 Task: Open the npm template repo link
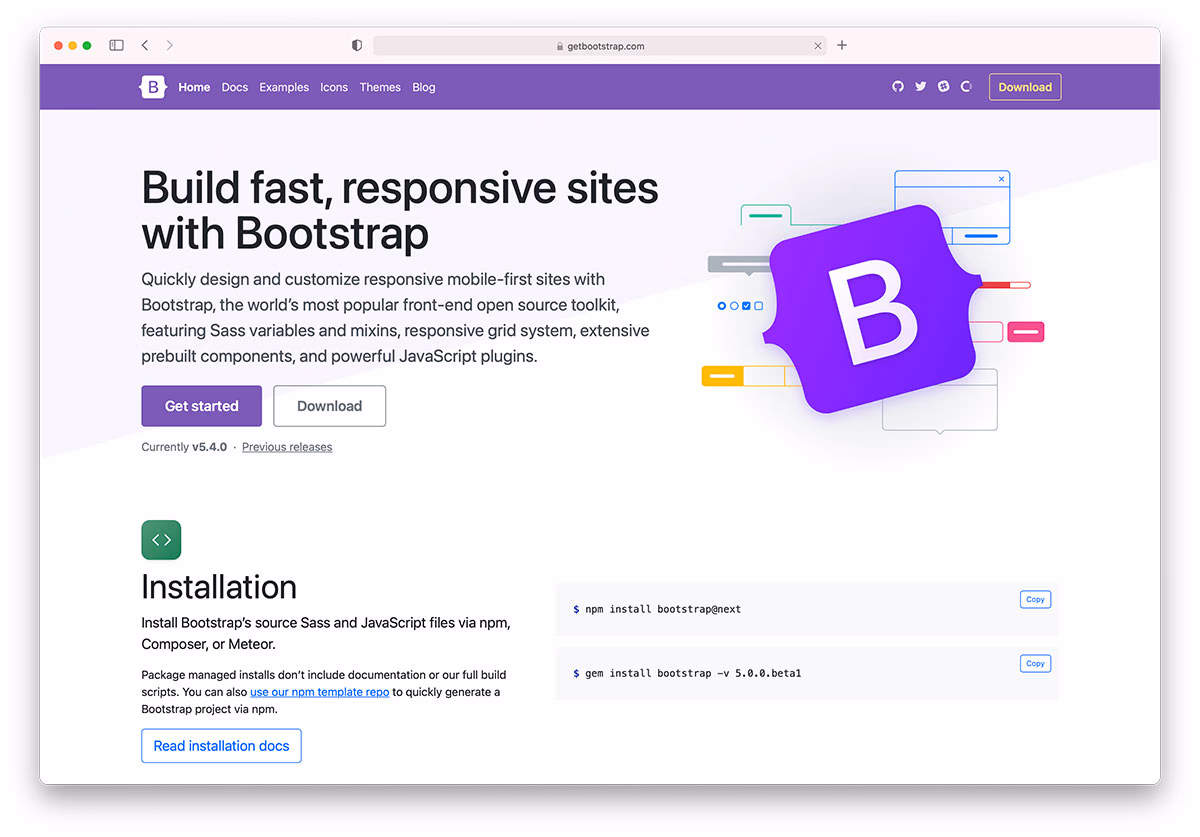point(320,692)
